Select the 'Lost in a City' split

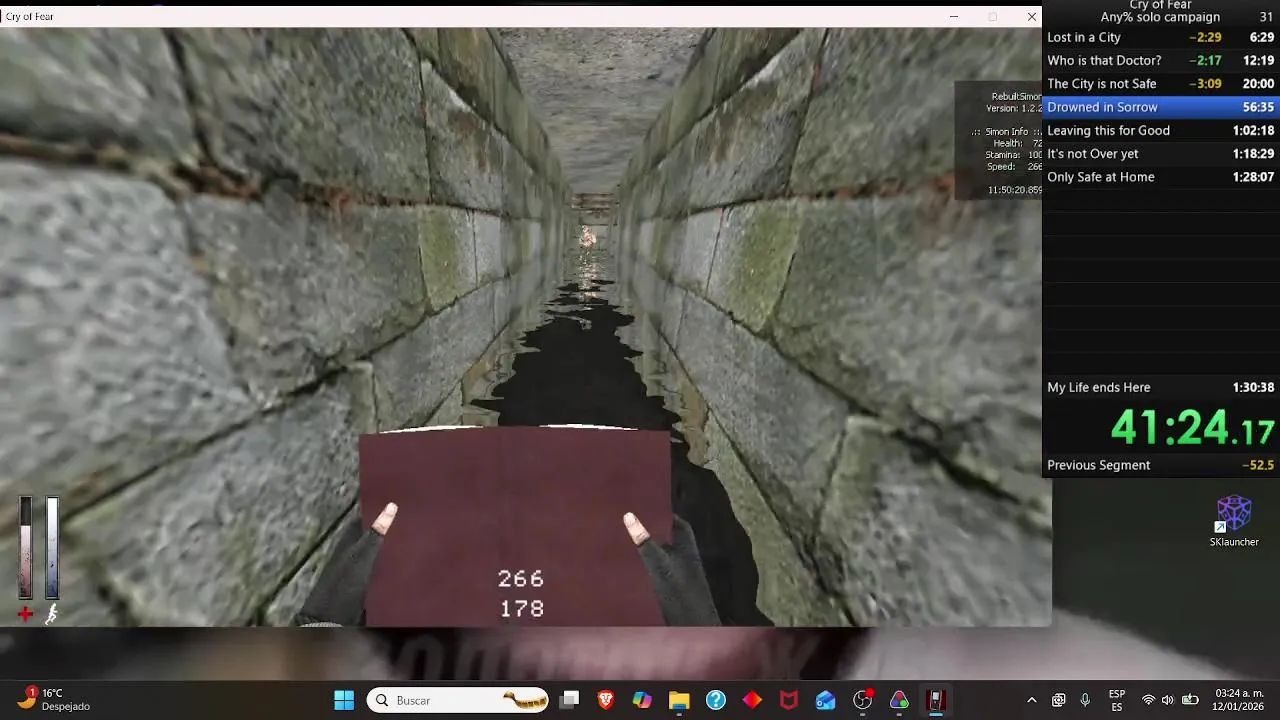pos(1161,37)
